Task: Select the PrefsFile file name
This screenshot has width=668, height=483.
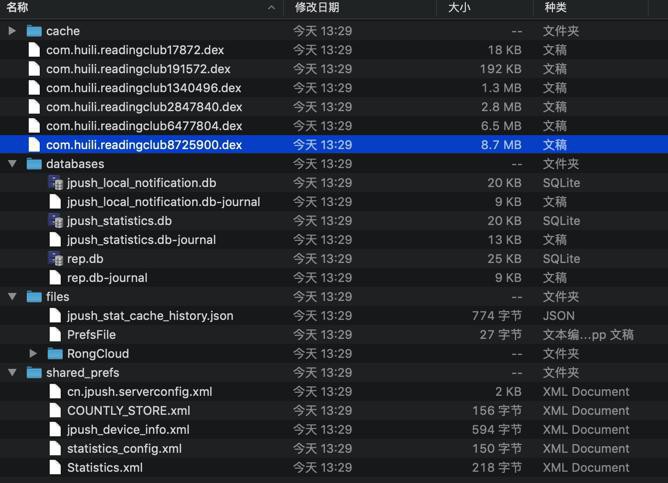Action: 91,334
